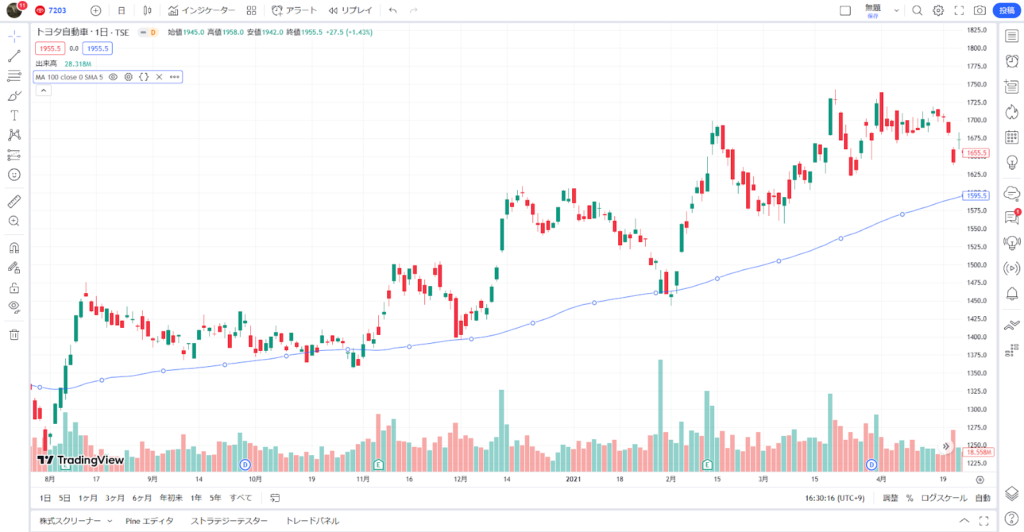Open the candlestick chart type menu
This screenshot has width=1024, height=532.
(x=148, y=10)
